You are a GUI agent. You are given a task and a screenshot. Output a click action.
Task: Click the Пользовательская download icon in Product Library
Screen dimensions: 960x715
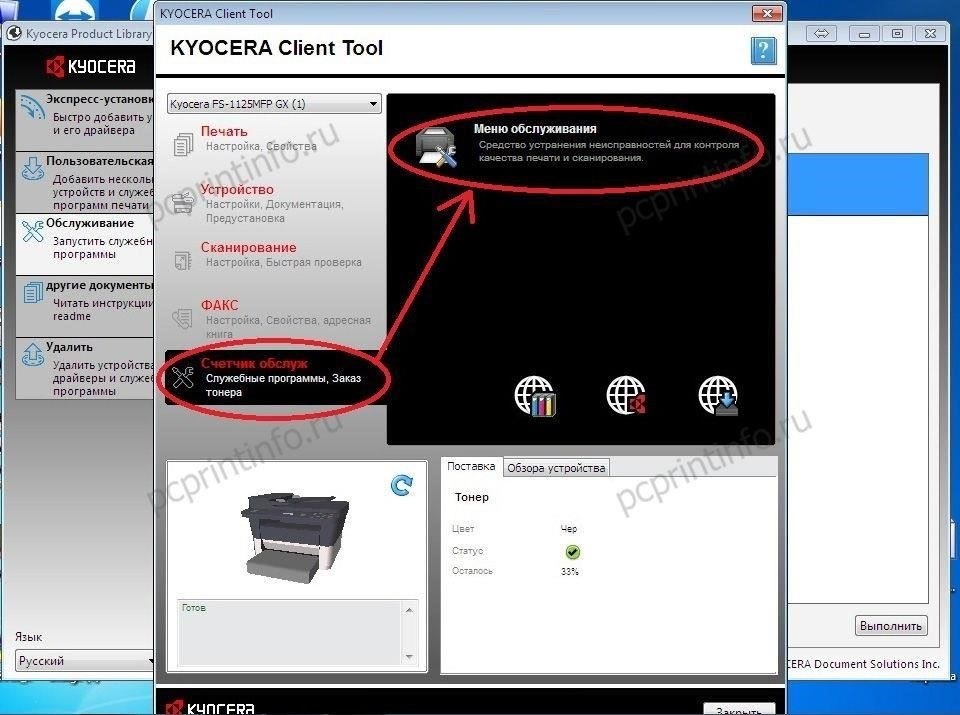click(x=32, y=168)
